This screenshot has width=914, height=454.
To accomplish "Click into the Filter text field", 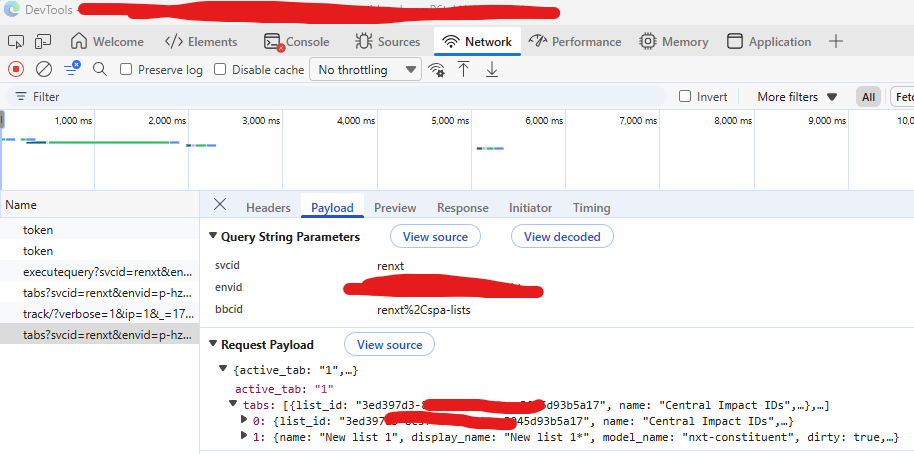I will (335, 97).
